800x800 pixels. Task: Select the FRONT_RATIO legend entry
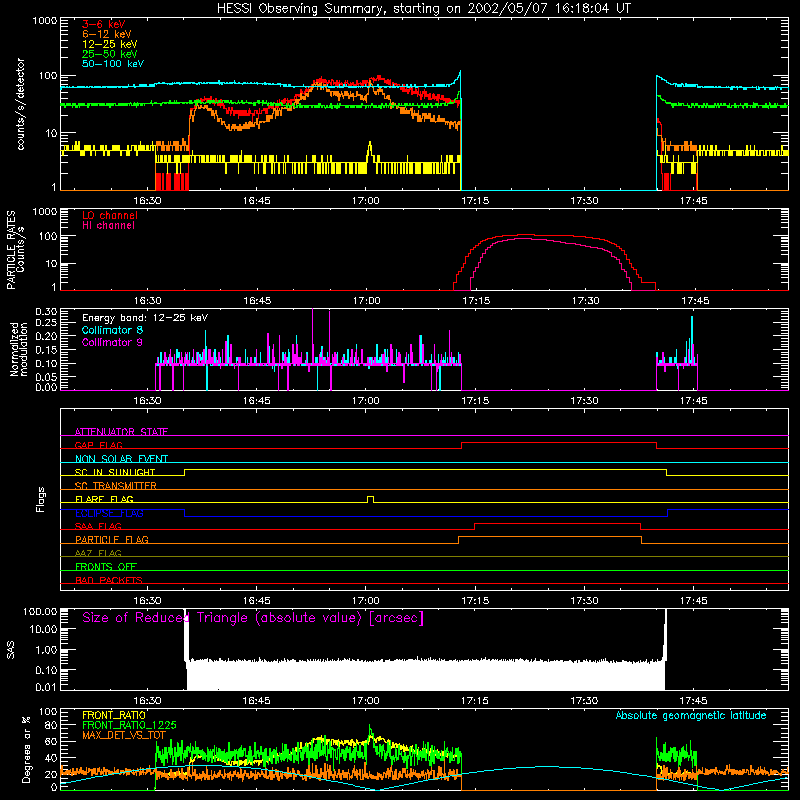pos(114,715)
